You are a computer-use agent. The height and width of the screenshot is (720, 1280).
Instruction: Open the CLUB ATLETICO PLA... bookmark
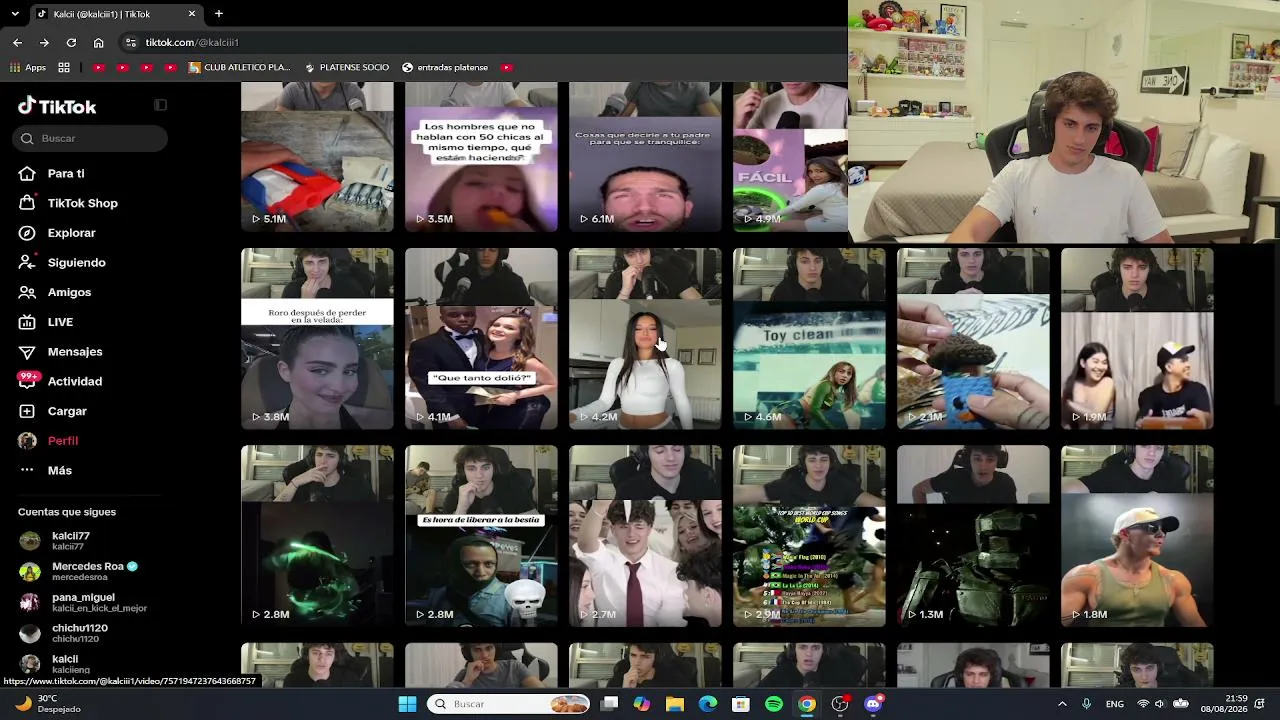pos(239,67)
